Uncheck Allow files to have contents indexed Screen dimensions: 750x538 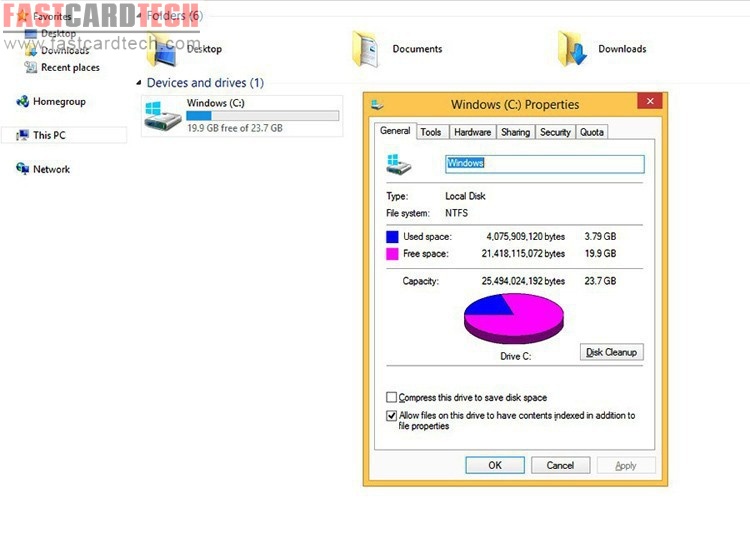391,415
